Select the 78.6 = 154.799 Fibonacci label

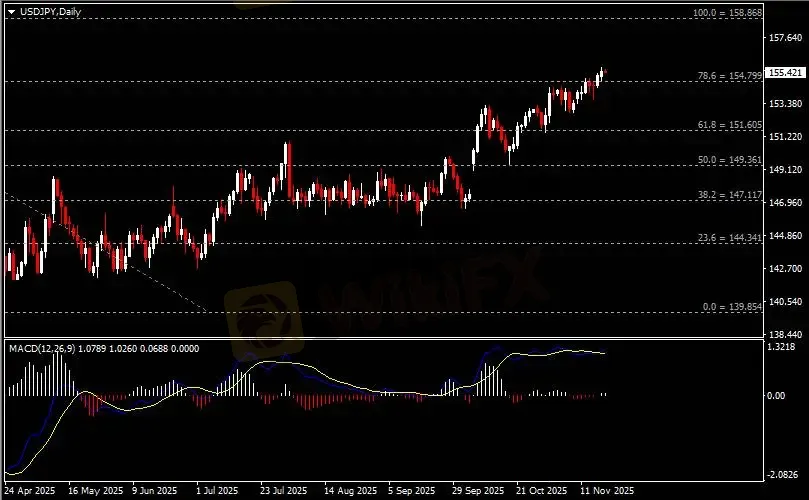(x=730, y=76)
